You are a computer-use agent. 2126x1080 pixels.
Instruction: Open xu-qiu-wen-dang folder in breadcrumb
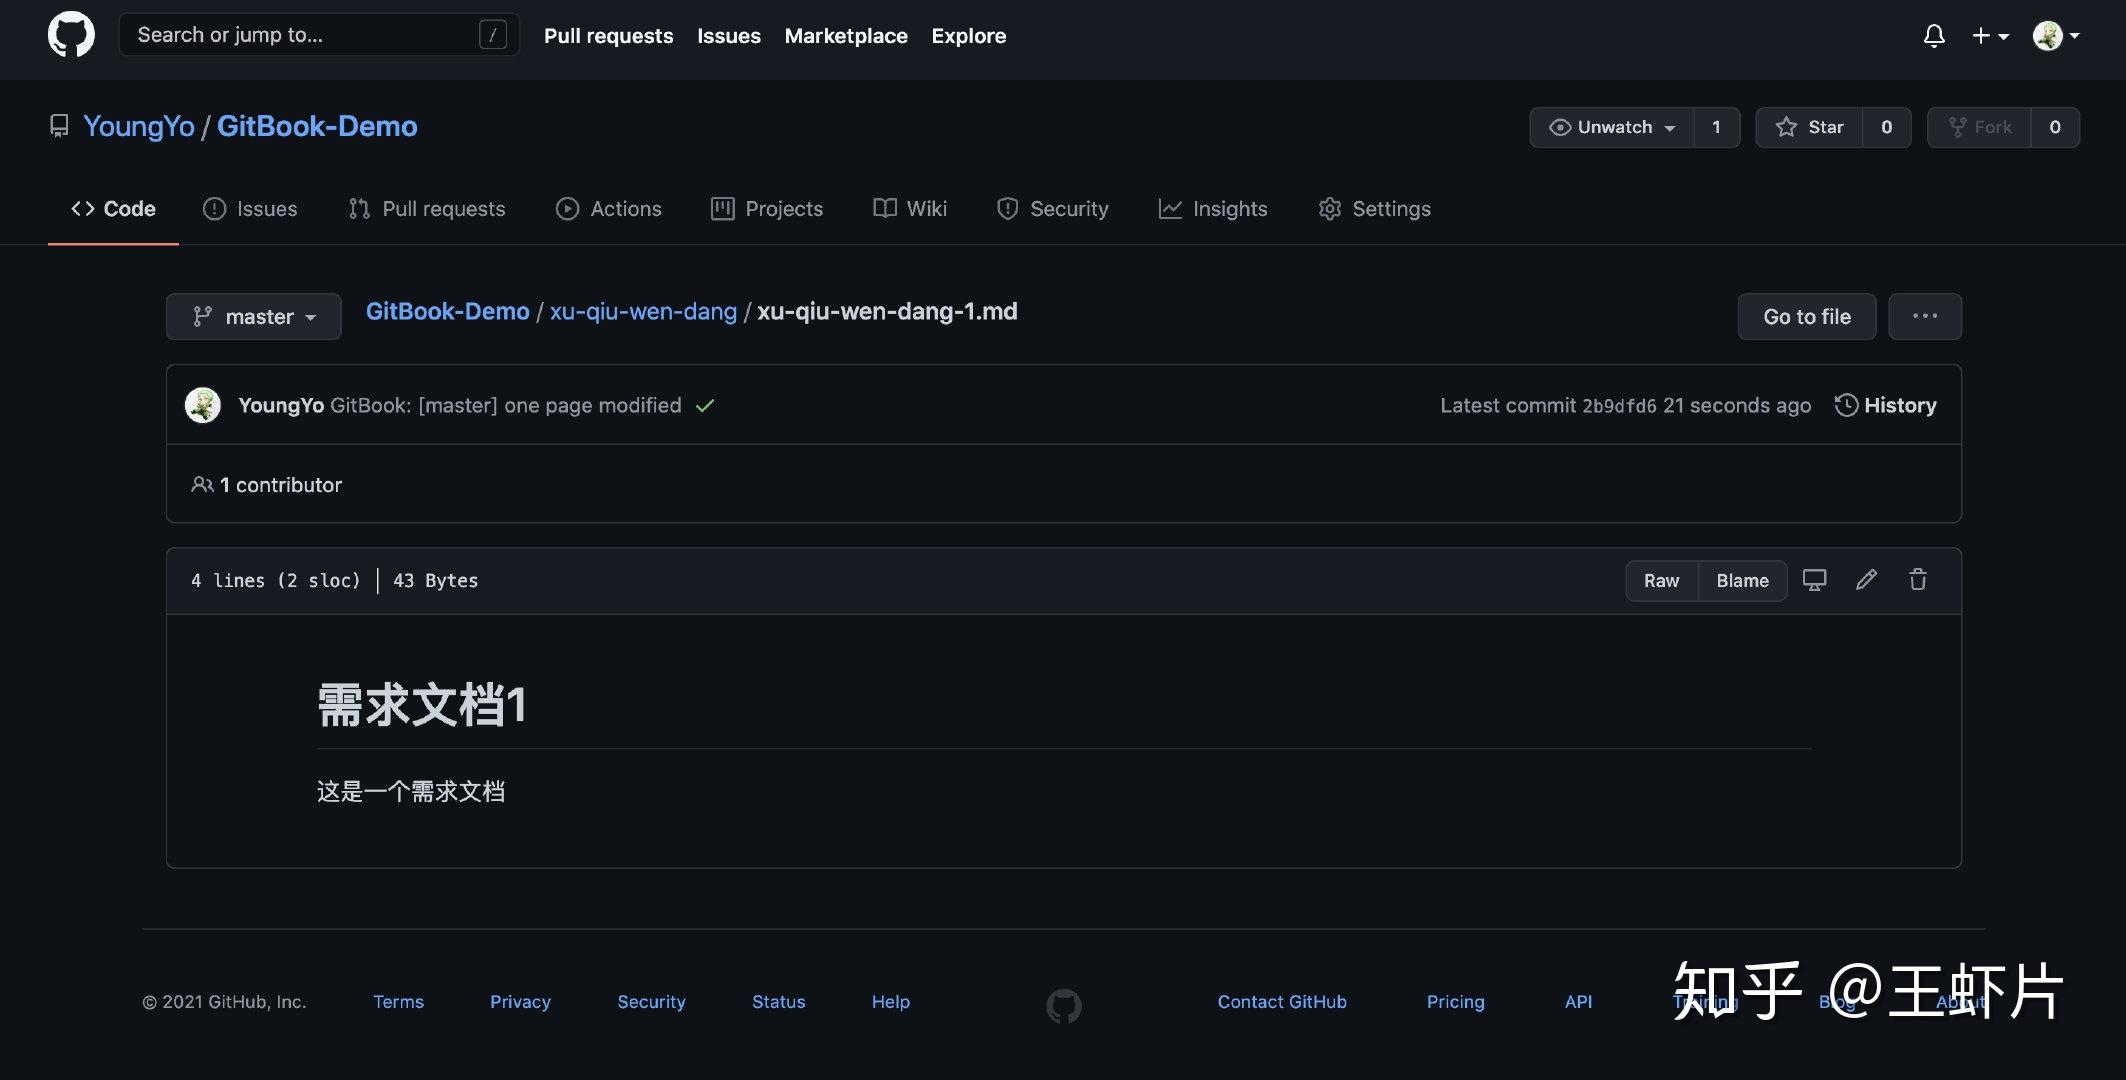pos(643,312)
